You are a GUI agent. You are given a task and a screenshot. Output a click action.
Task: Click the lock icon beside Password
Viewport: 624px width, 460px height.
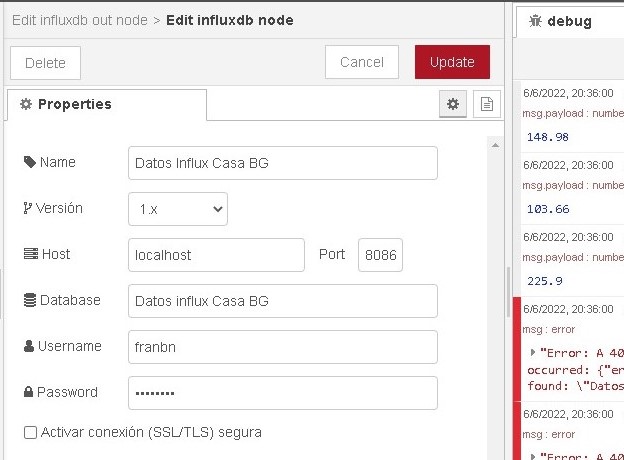point(28,392)
